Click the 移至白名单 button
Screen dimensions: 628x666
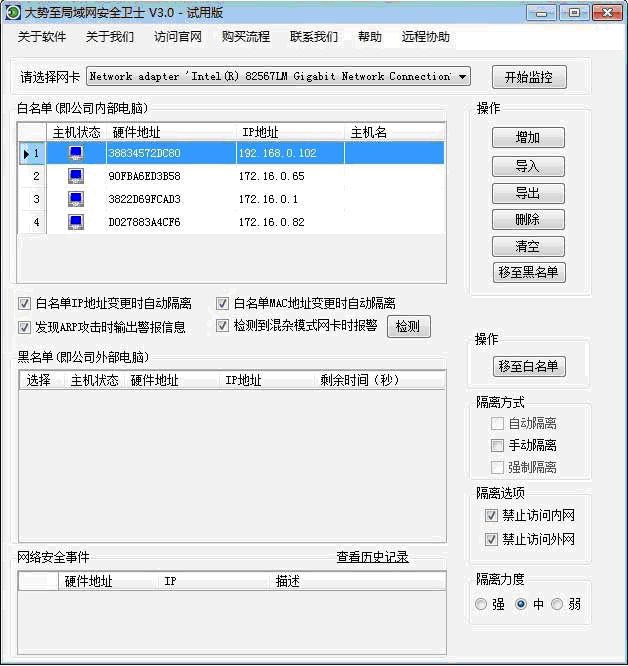529,366
